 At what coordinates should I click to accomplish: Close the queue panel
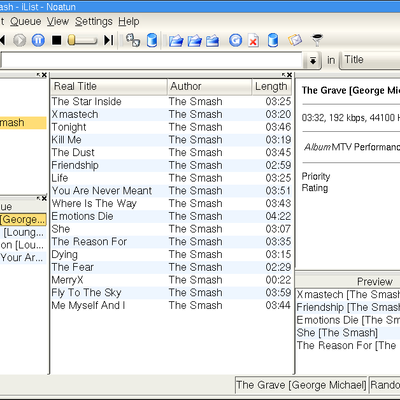(44, 199)
